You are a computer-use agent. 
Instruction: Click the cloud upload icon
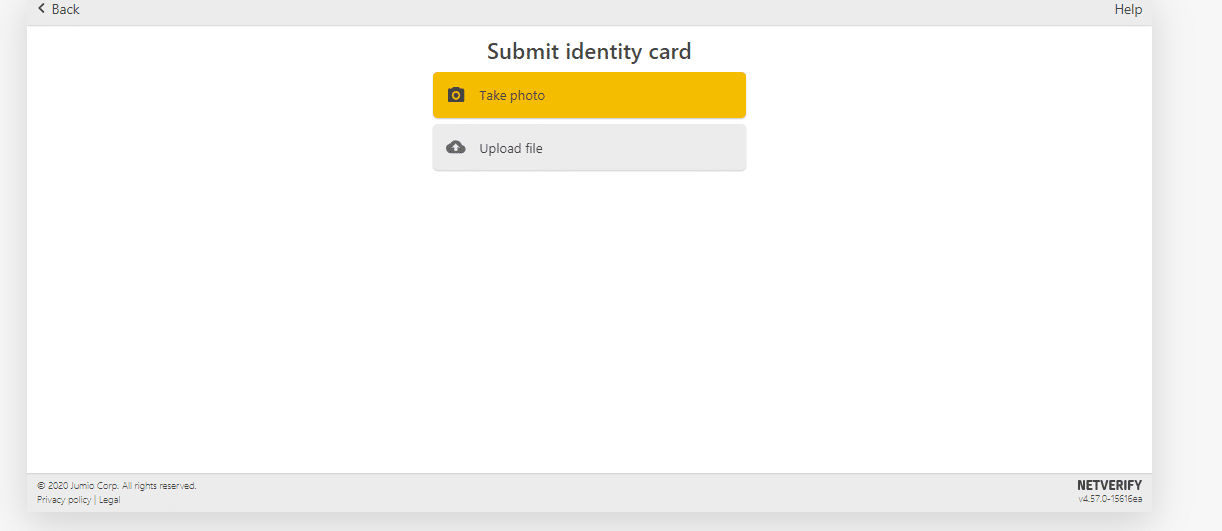(x=456, y=147)
